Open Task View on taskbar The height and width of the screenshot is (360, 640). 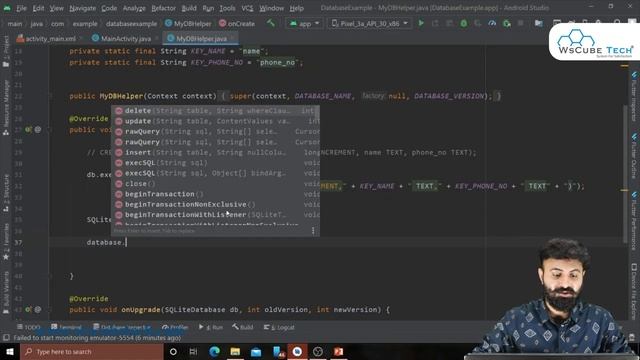pyautogui.click(x=193, y=351)
